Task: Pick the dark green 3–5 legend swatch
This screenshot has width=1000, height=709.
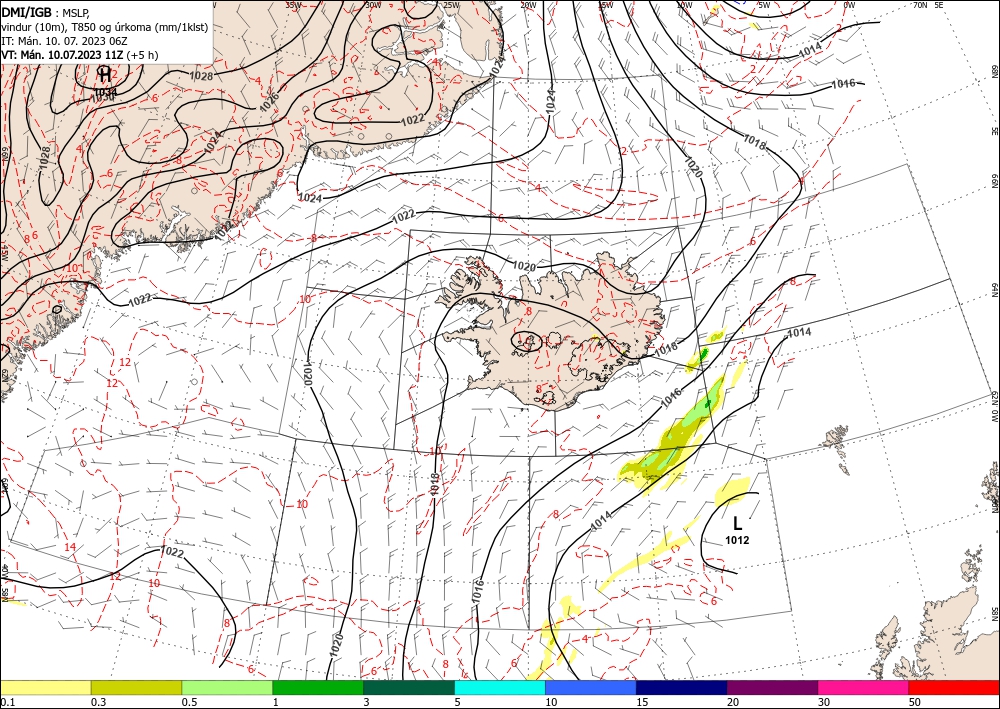Action: point(409,687)
